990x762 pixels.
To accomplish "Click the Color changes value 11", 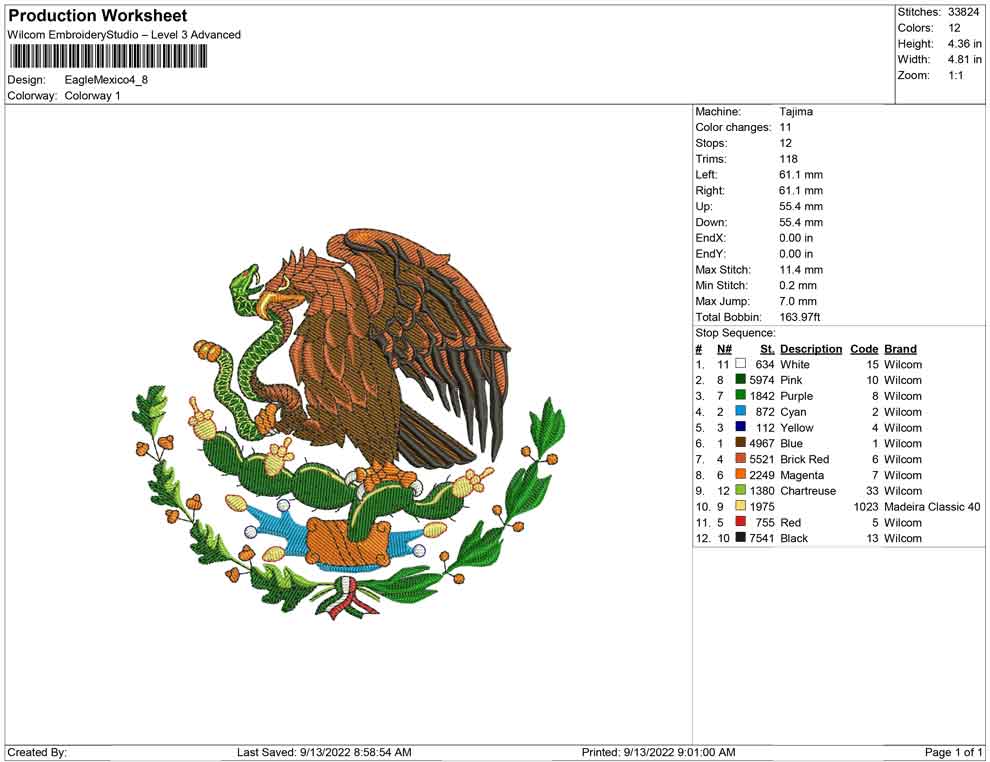I will 785,128.
